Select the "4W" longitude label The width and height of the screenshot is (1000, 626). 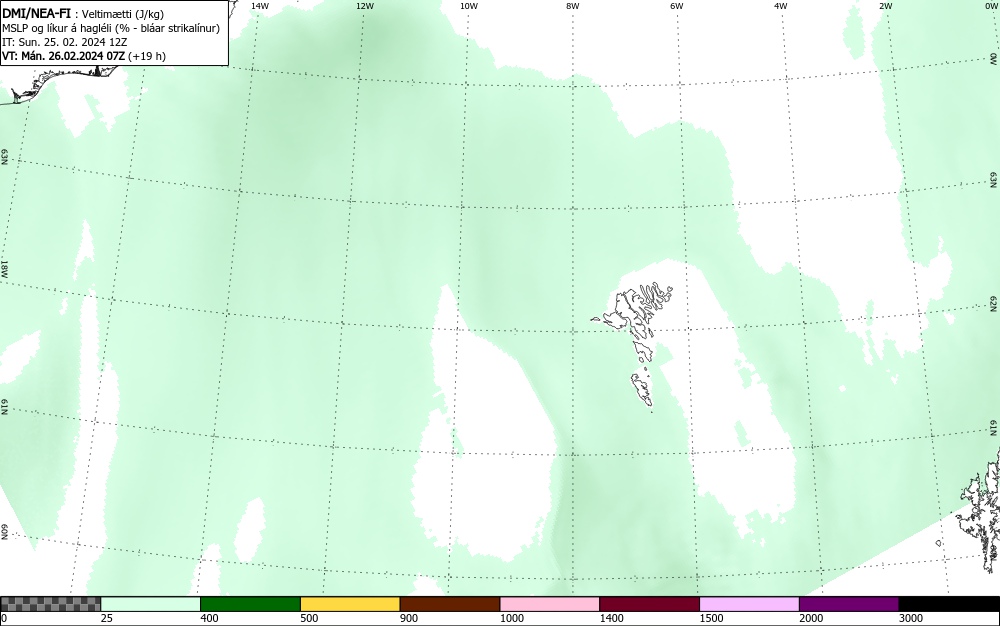pyautogui.click(x=781, y=6)
